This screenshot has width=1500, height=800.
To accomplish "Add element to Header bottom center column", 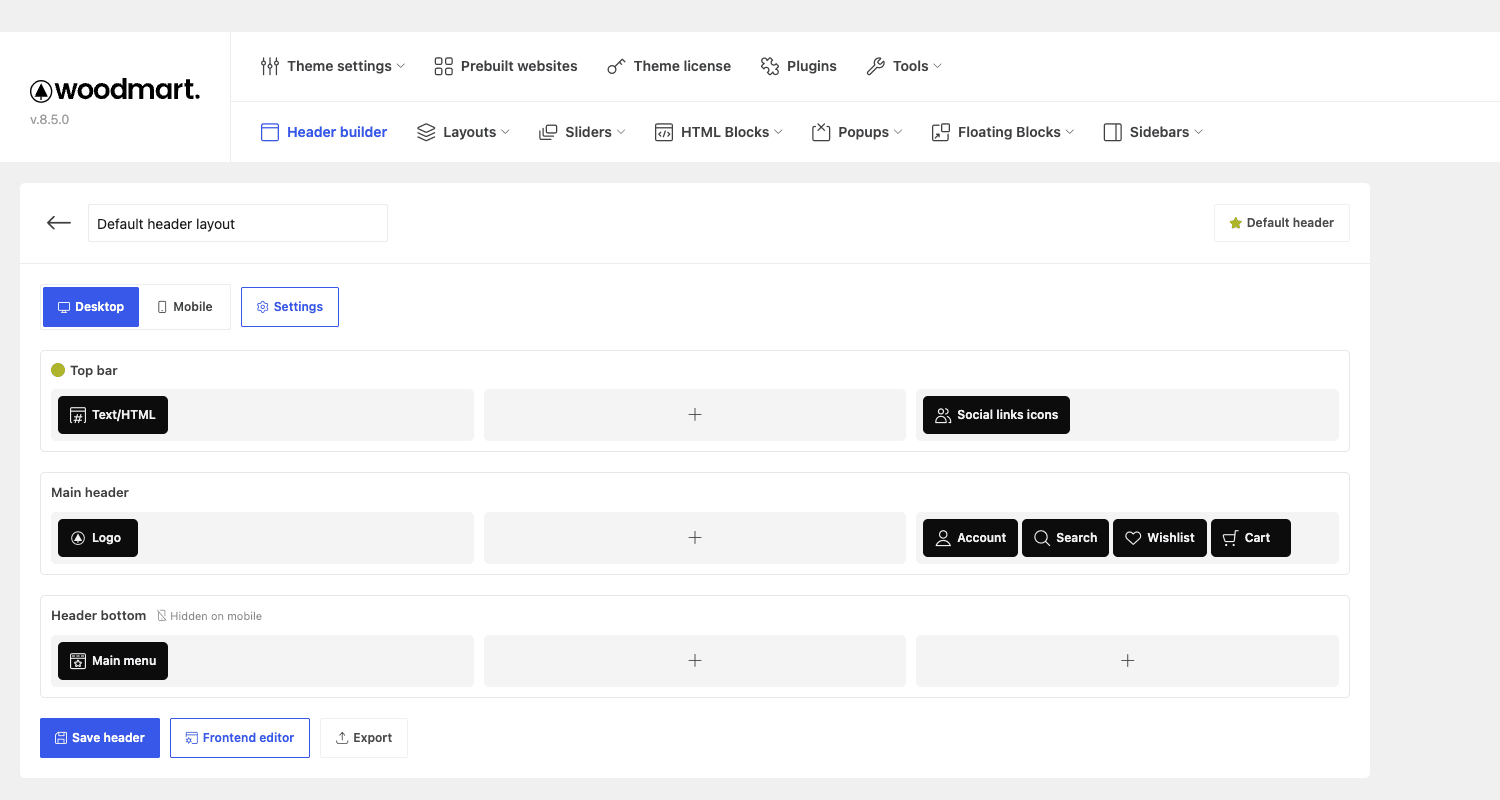I will pyautogui.click(x=695, y=661).
